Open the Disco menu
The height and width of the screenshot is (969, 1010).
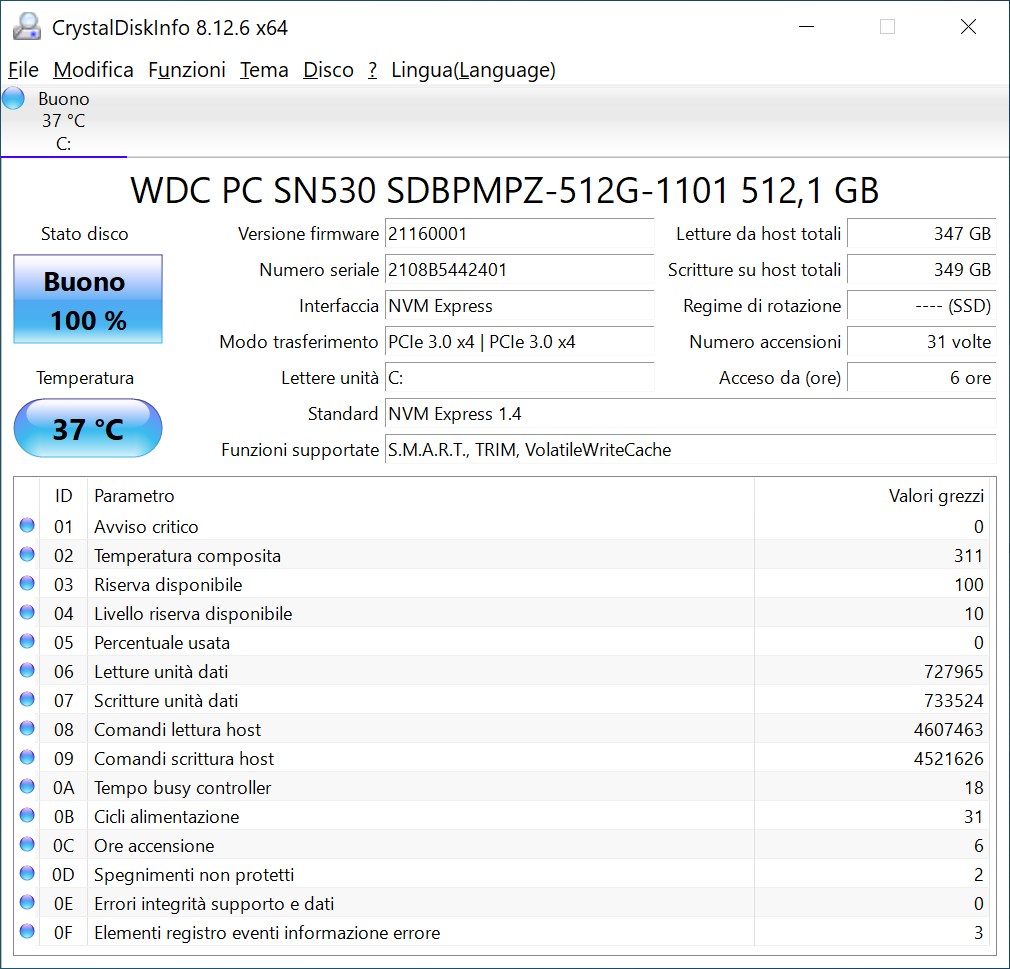coord(329,70)
